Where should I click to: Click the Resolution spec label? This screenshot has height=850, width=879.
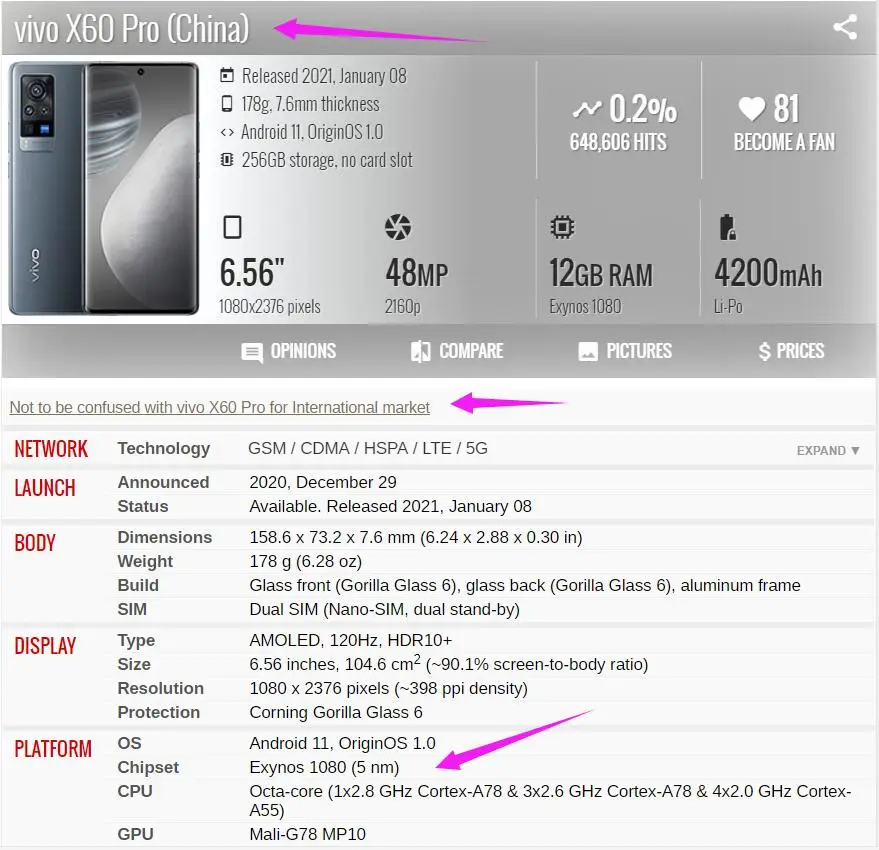(160, 689)
